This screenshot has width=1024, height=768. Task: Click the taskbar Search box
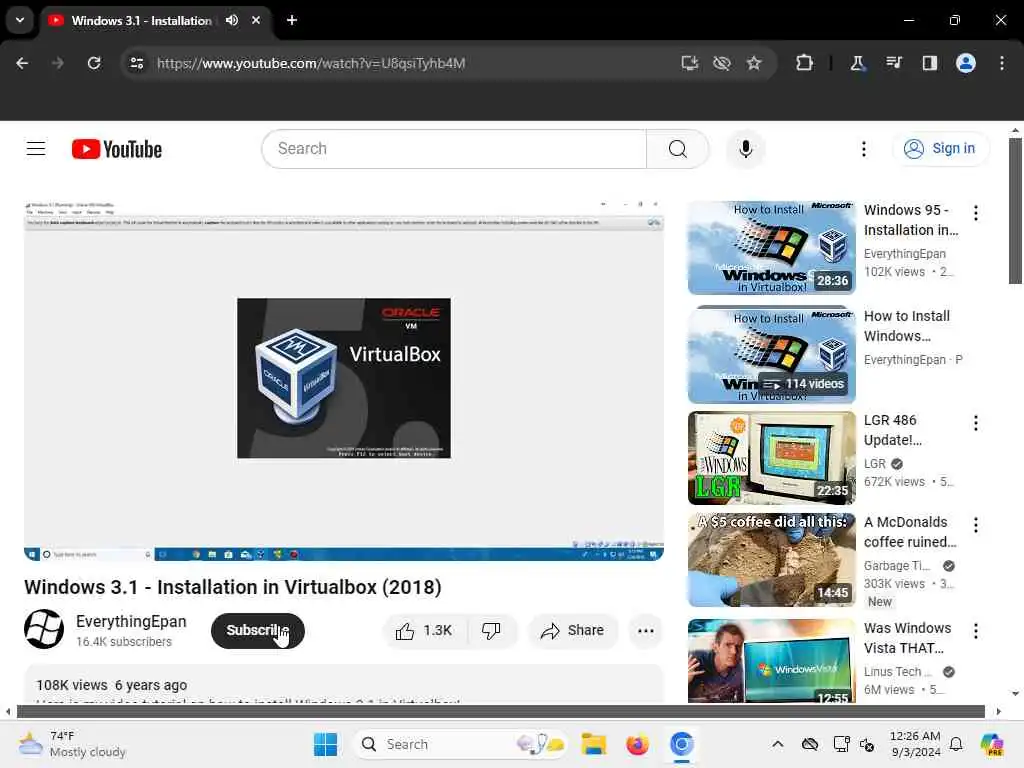click(x=460, y=744)
